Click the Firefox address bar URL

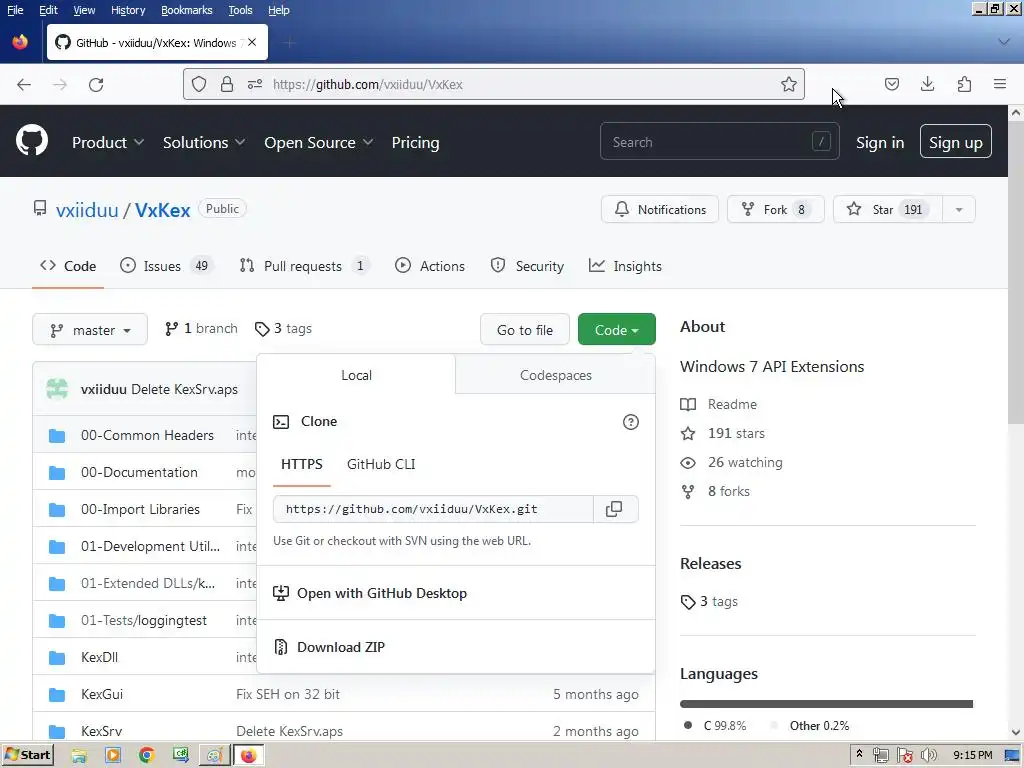(368, 84)
